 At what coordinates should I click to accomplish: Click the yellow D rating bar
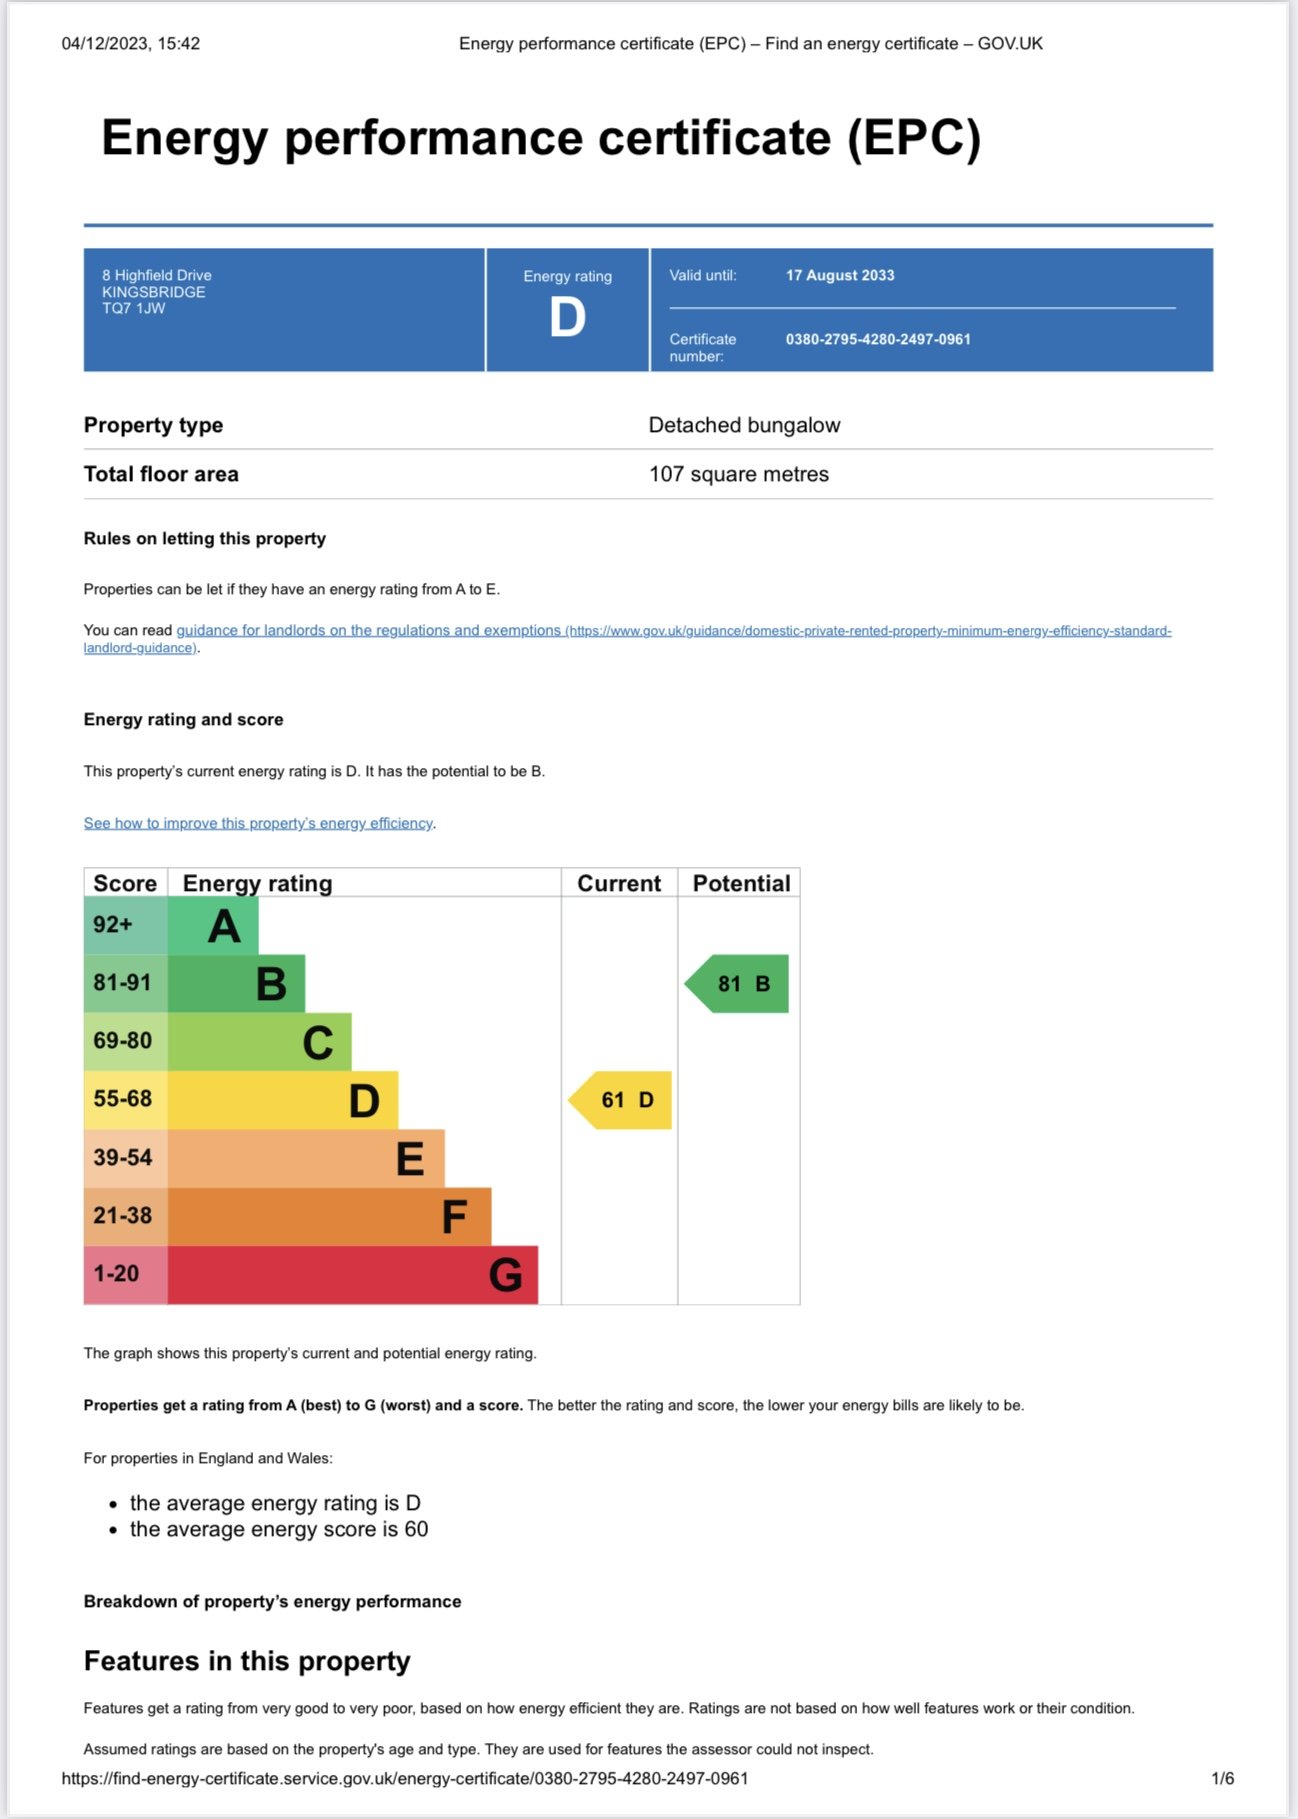click(x=282, y=1100)
